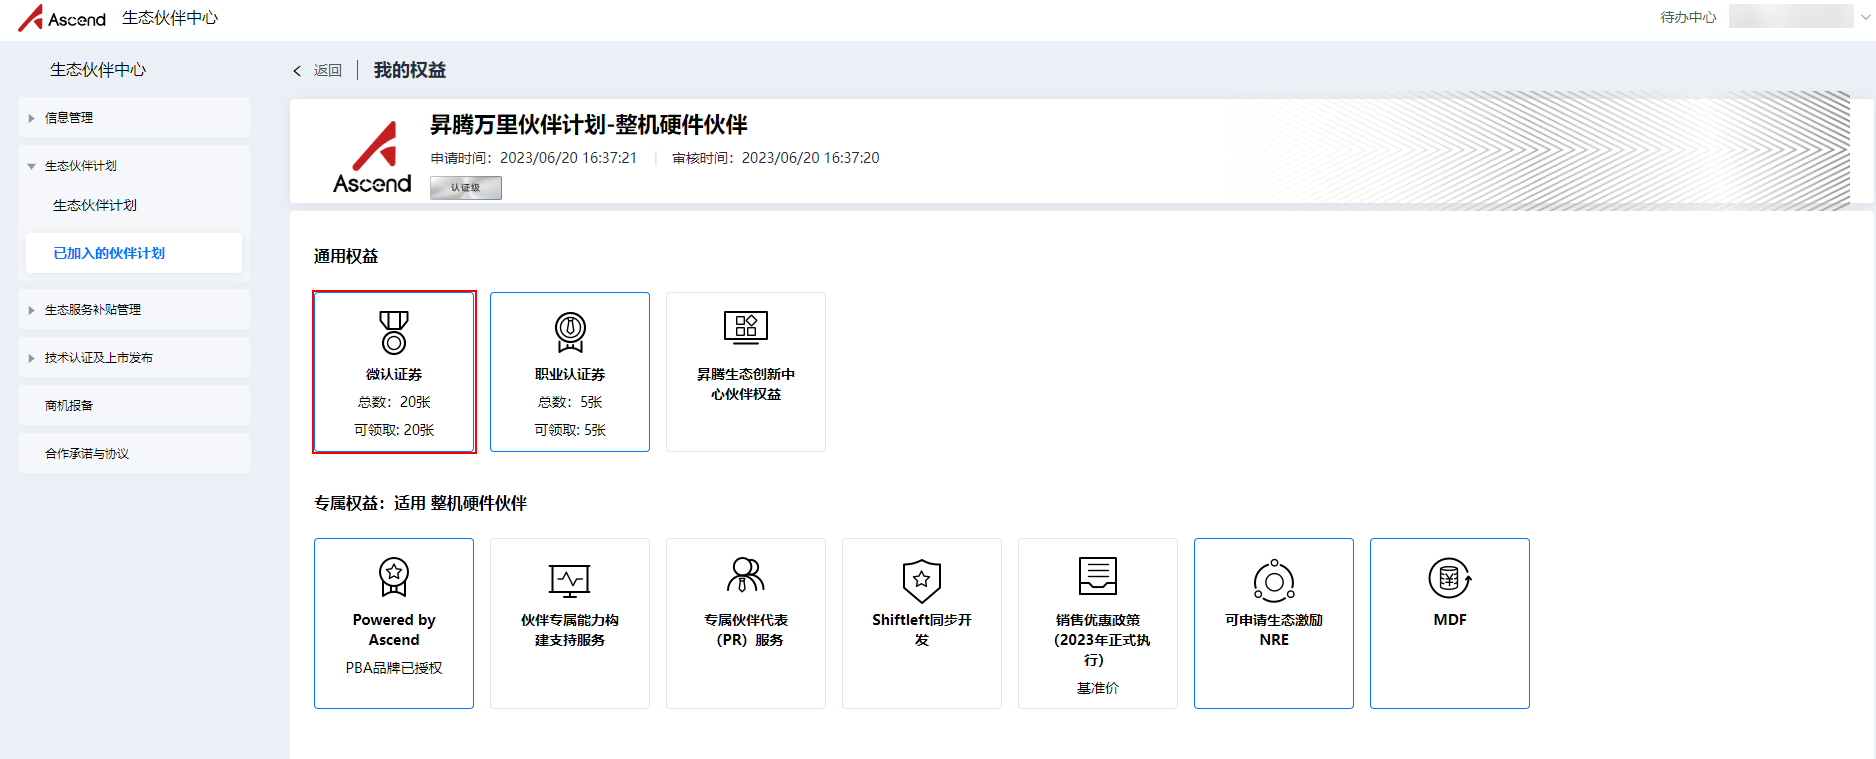Click the back chevron next to 返回
1876x759 pixels.
(x=297, y=71)
